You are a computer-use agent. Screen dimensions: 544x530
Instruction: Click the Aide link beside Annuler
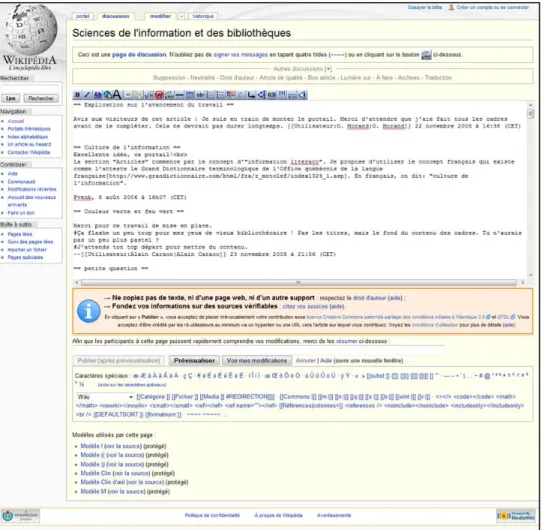[326, 361]
